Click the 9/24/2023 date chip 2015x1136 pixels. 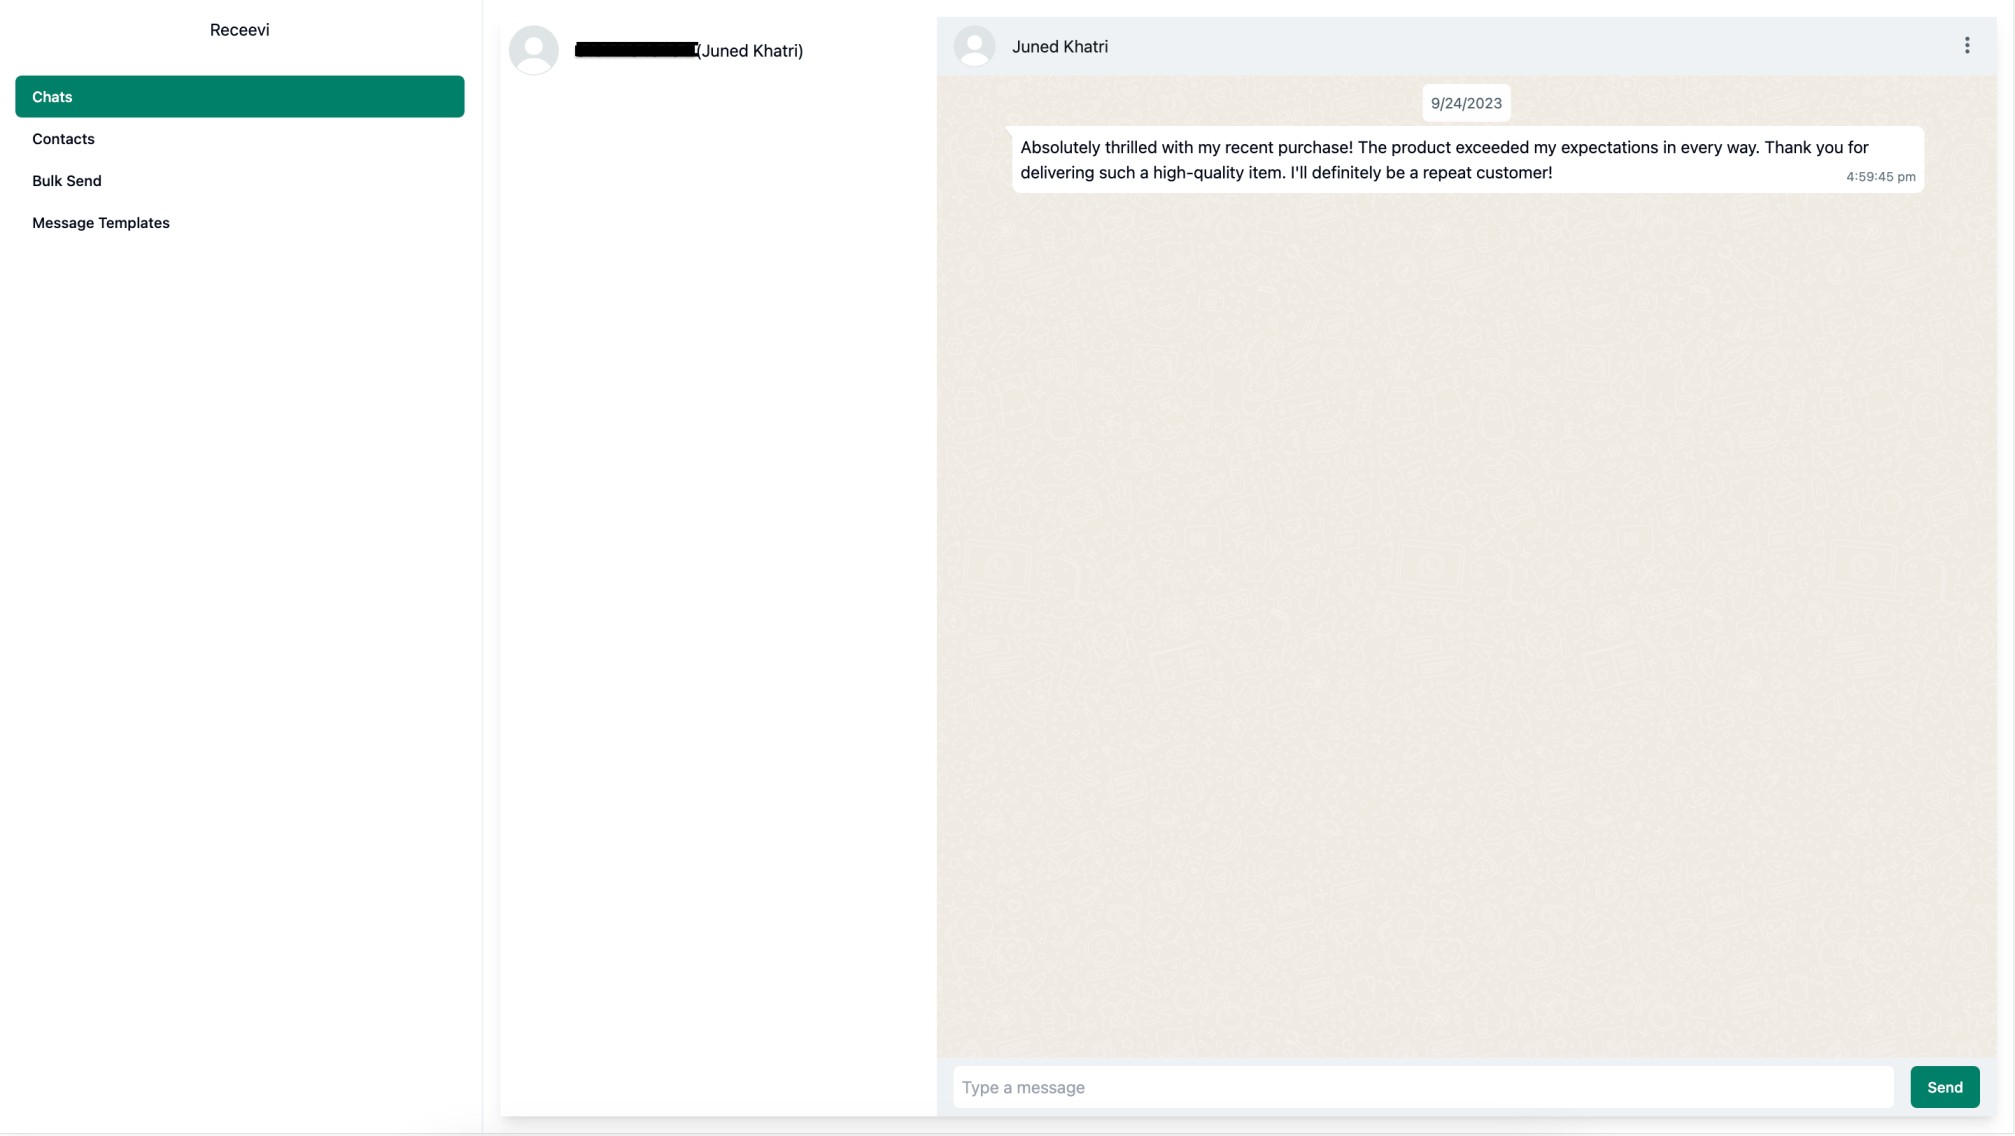tap(1465, 102)
